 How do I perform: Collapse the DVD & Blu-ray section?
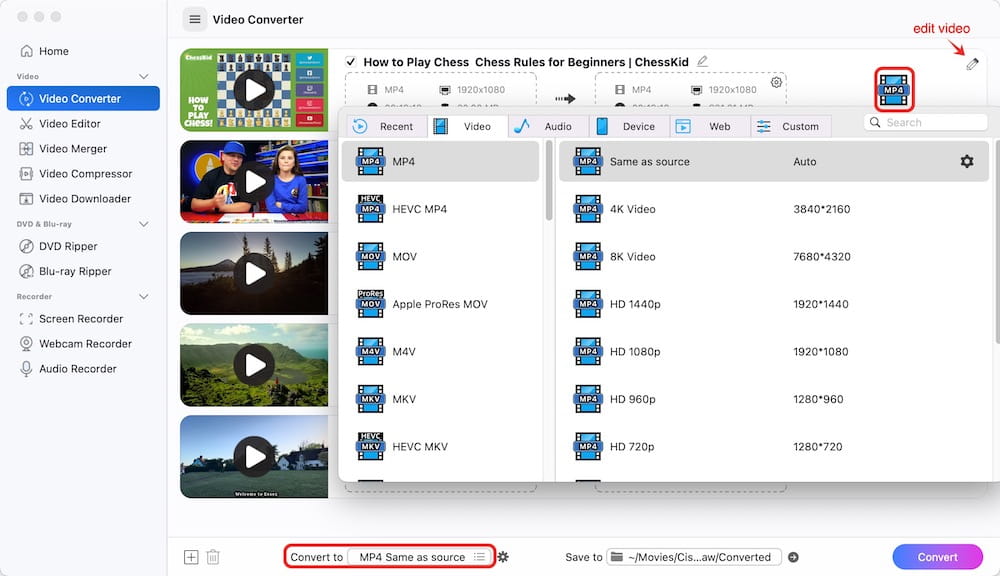(x=143, y=224)
